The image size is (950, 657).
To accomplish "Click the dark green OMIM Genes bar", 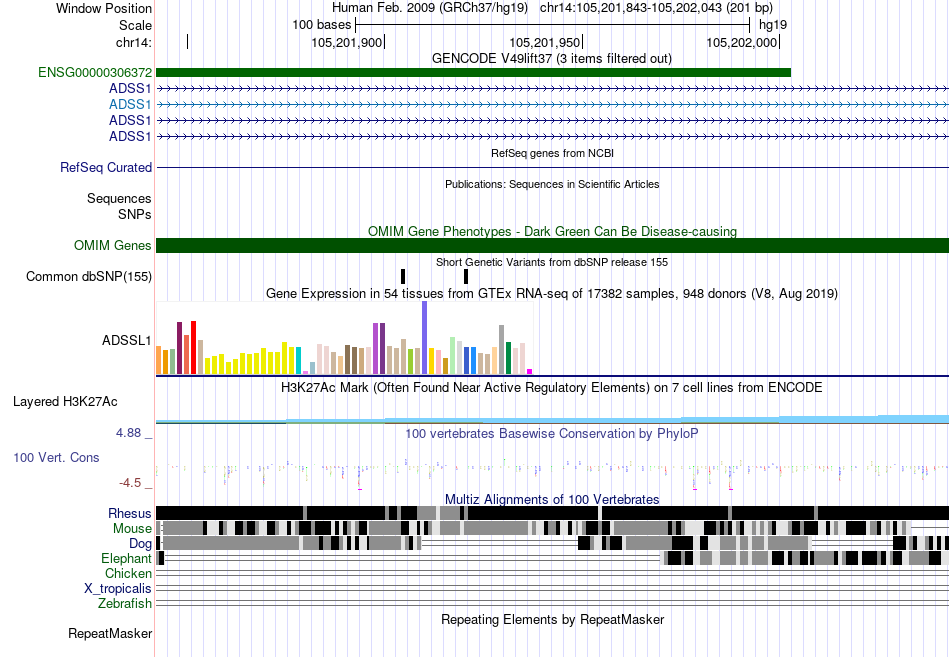I will click(x=552, y=245).
